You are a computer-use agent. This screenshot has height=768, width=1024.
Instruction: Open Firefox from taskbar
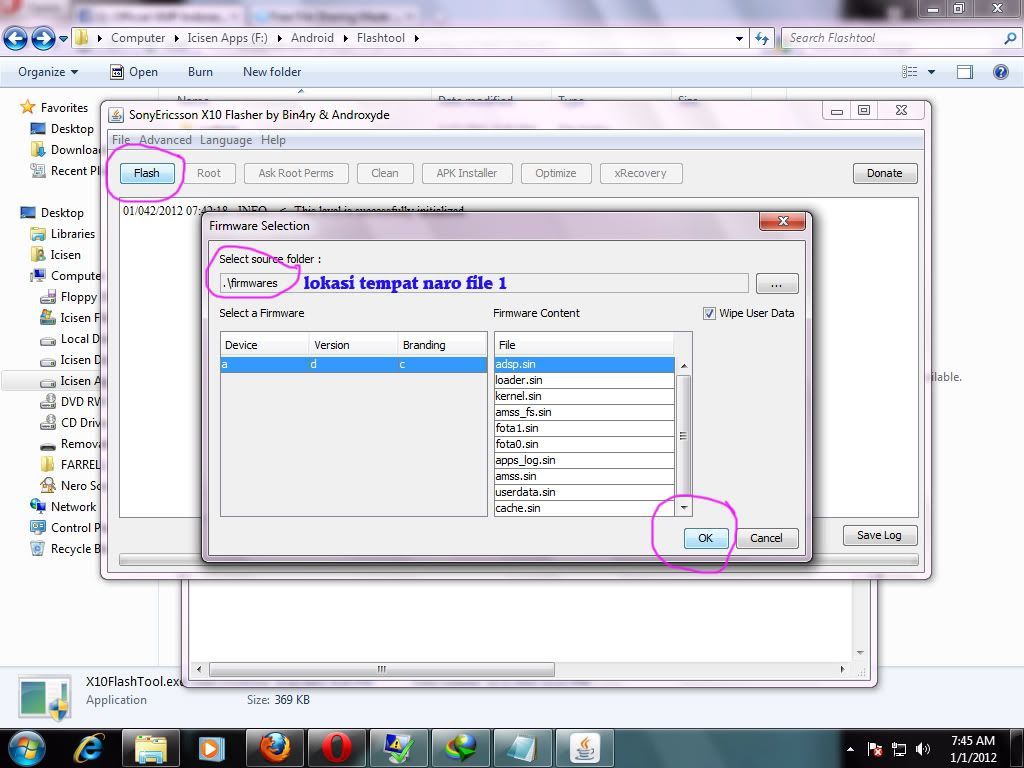275,748
